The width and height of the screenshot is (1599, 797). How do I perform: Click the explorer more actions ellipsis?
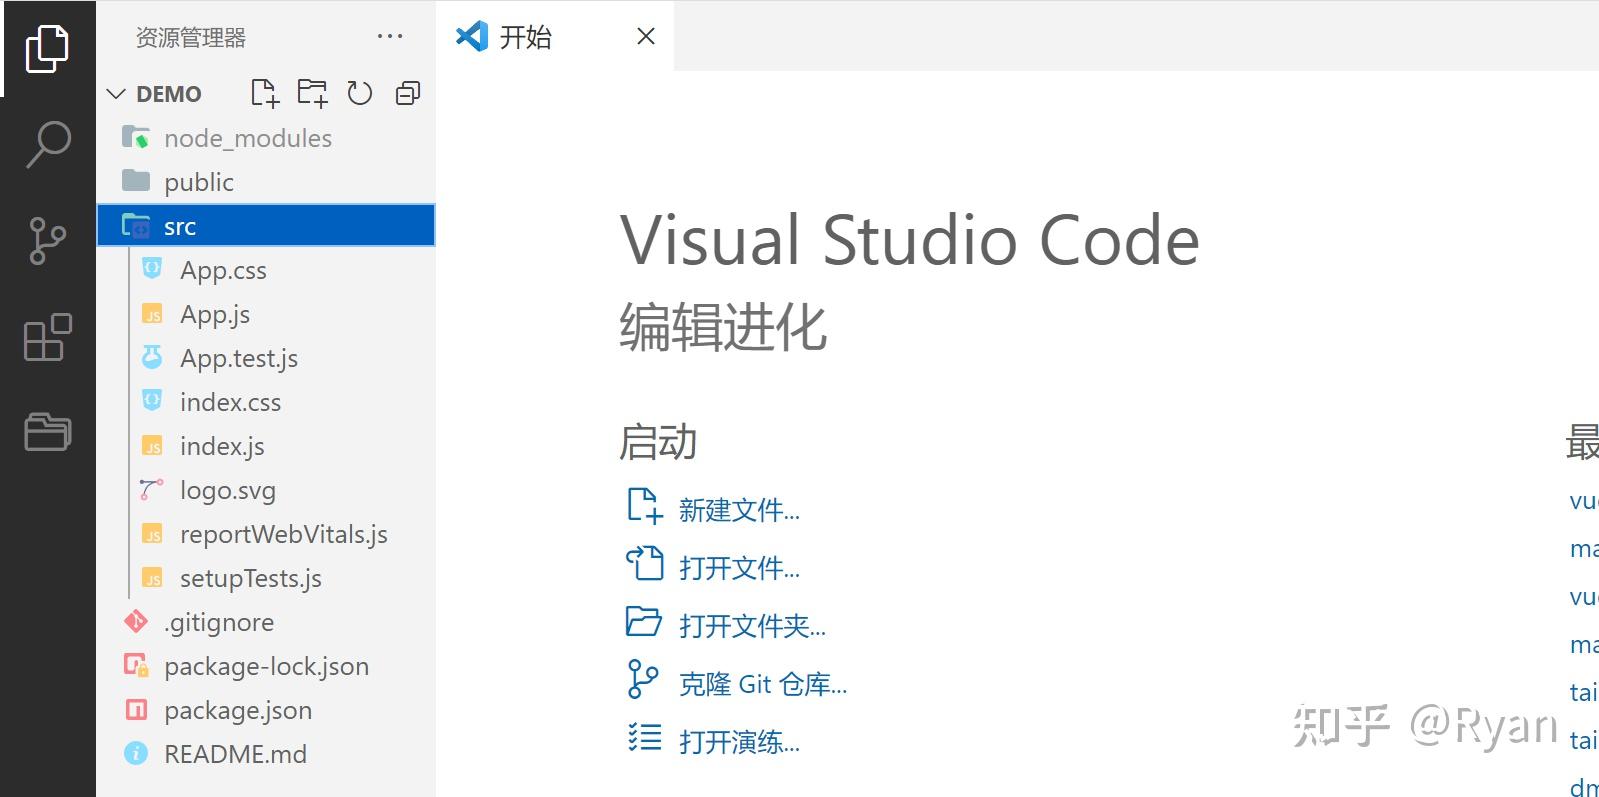390,37
